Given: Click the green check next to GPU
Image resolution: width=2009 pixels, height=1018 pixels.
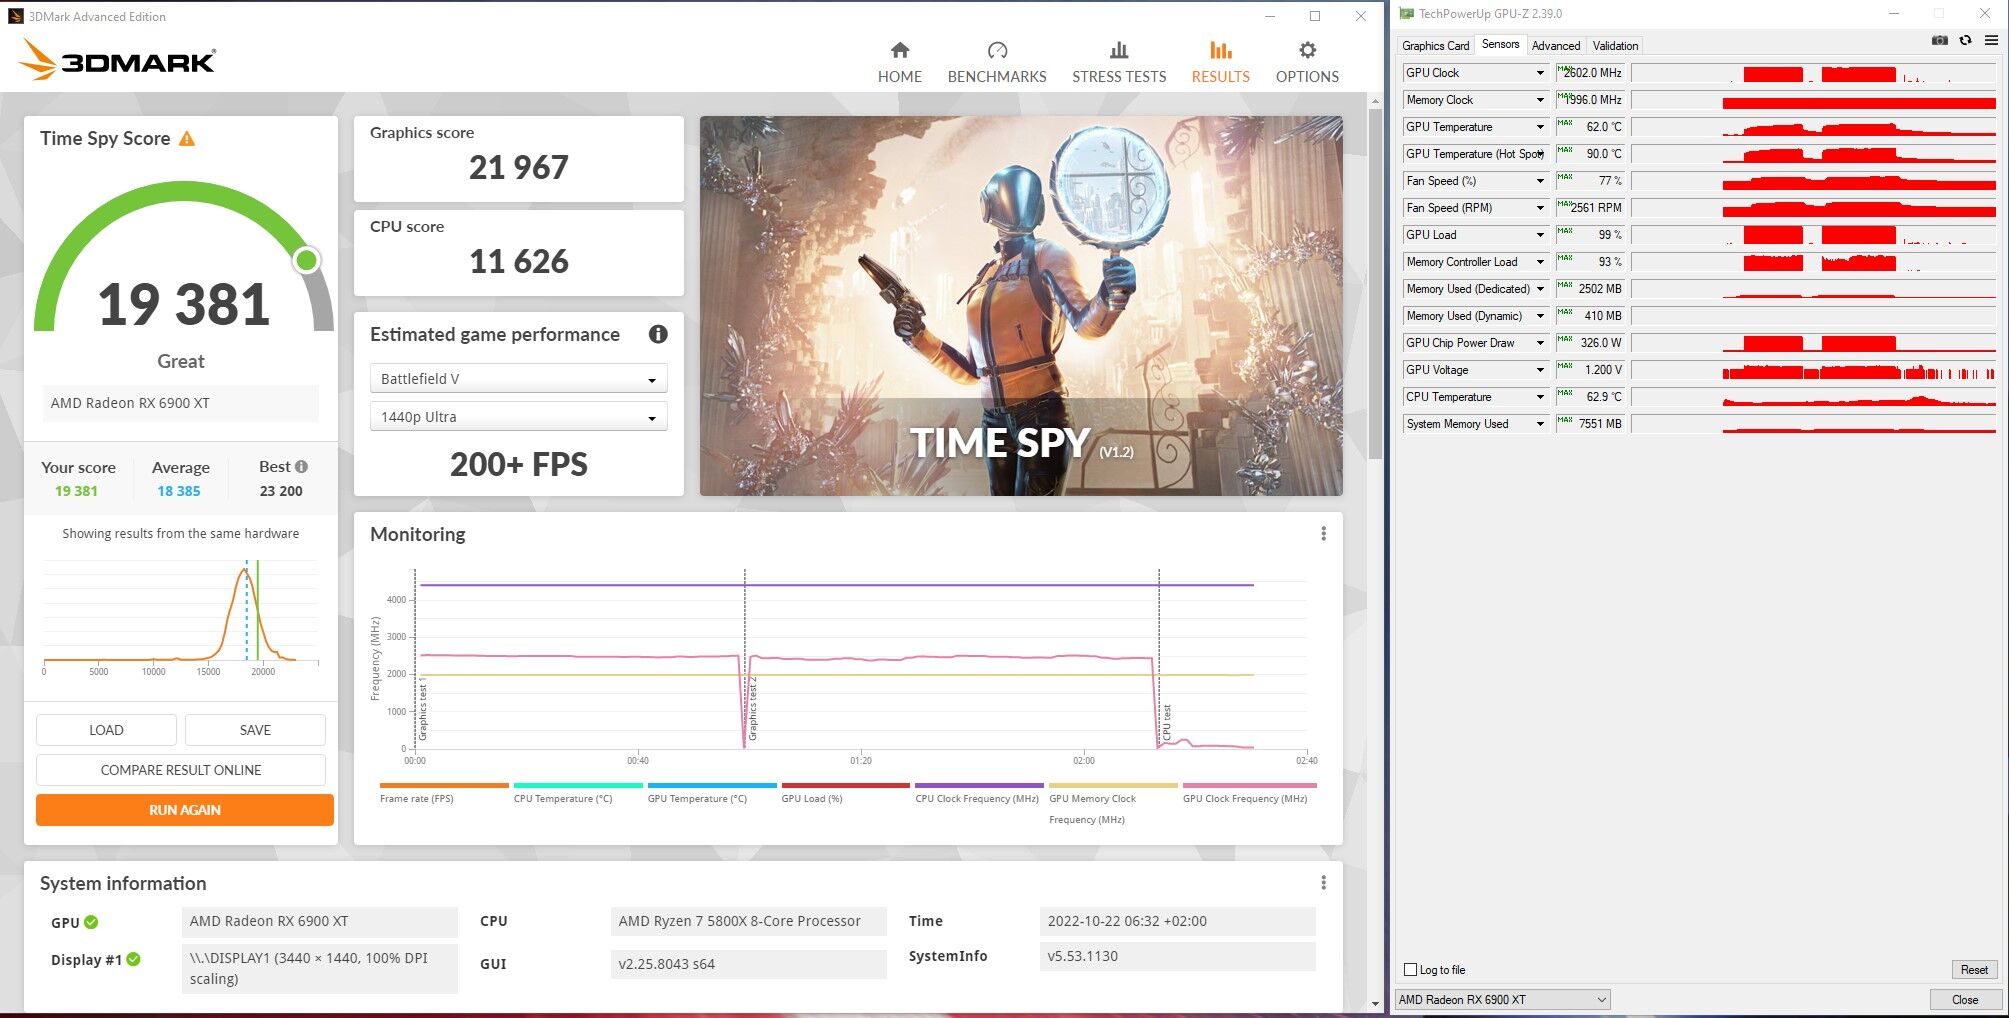Looking at the screenshot, I should 91,922.
